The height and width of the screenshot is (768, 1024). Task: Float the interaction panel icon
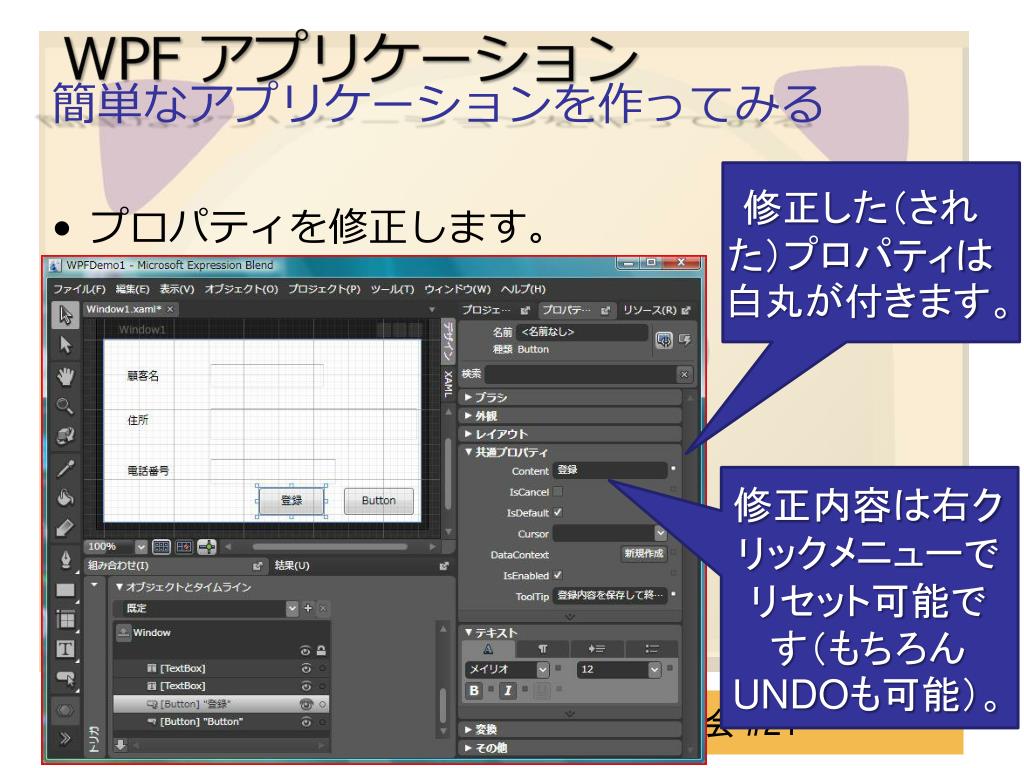(x=257, y=566)
